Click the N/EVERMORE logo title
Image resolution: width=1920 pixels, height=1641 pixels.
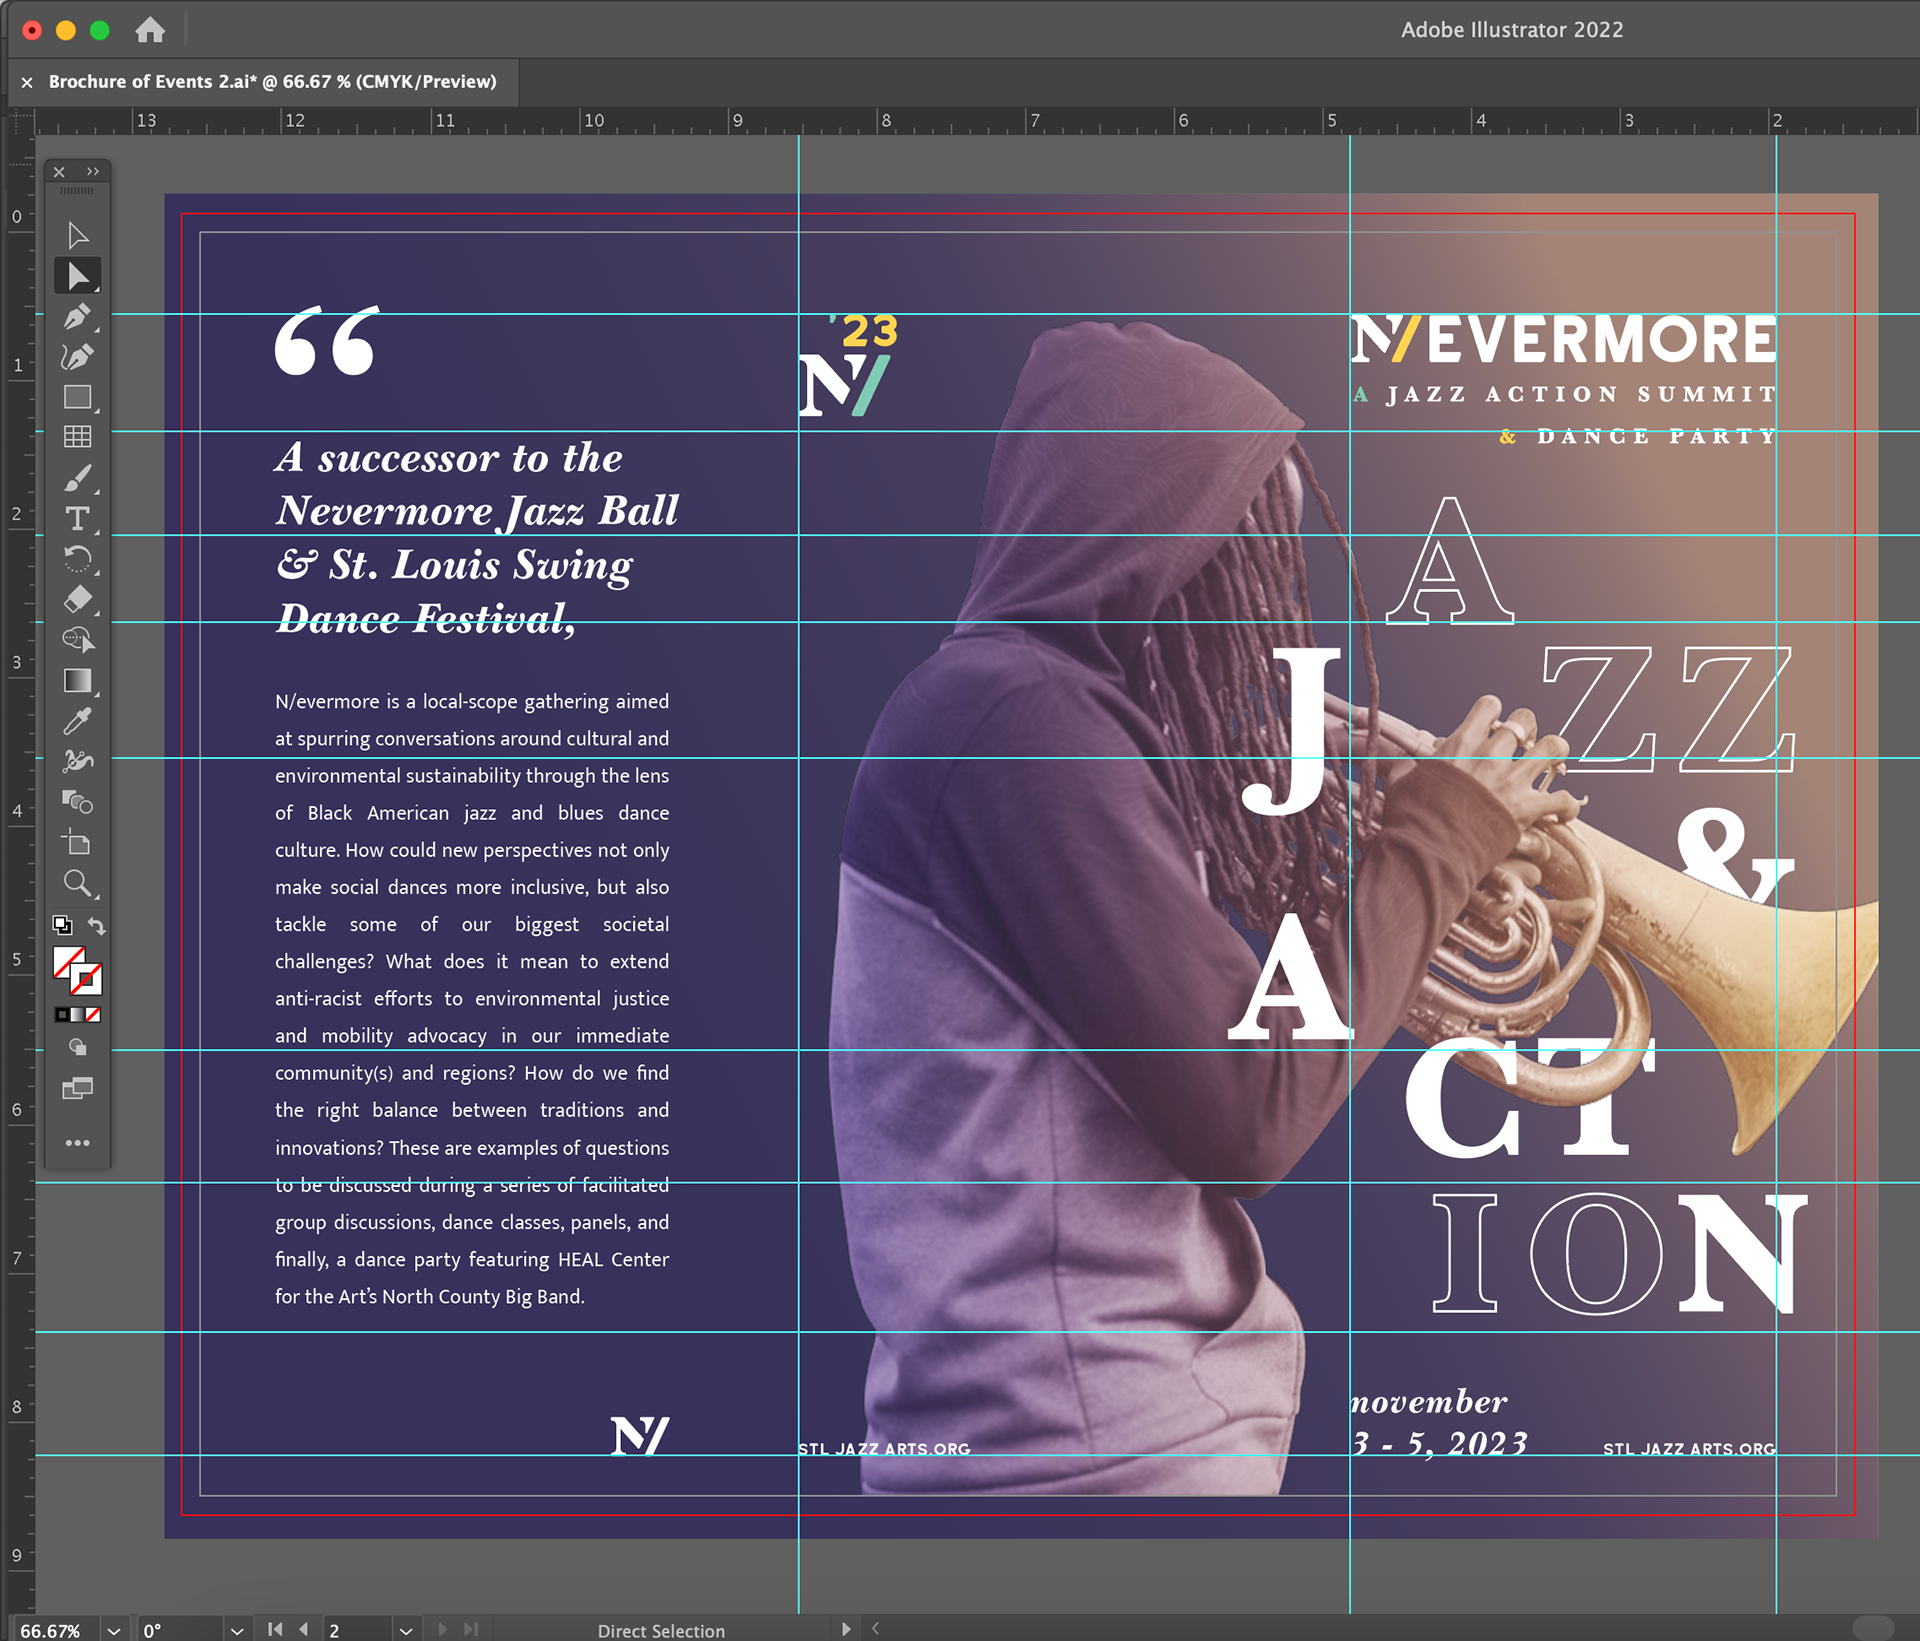(1564, 339)
